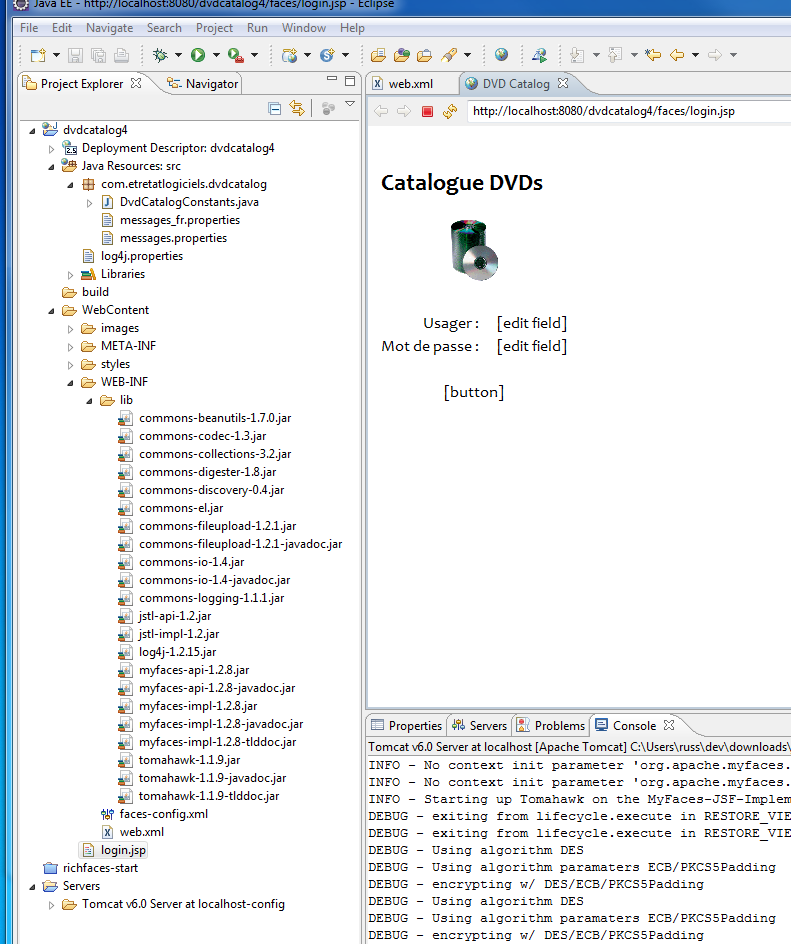
Task: Click Collapse All in Project Explorer
Action: (275, 109)
